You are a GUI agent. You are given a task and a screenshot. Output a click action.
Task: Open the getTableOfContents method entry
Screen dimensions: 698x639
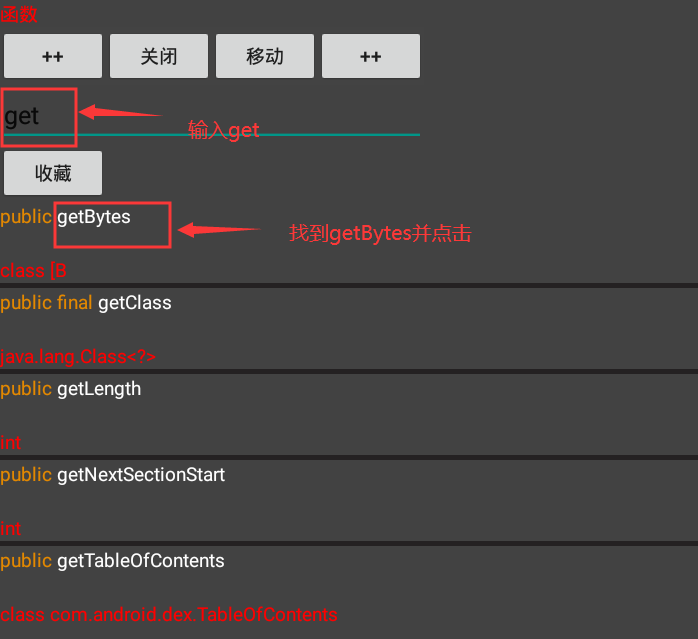point(140,560)
